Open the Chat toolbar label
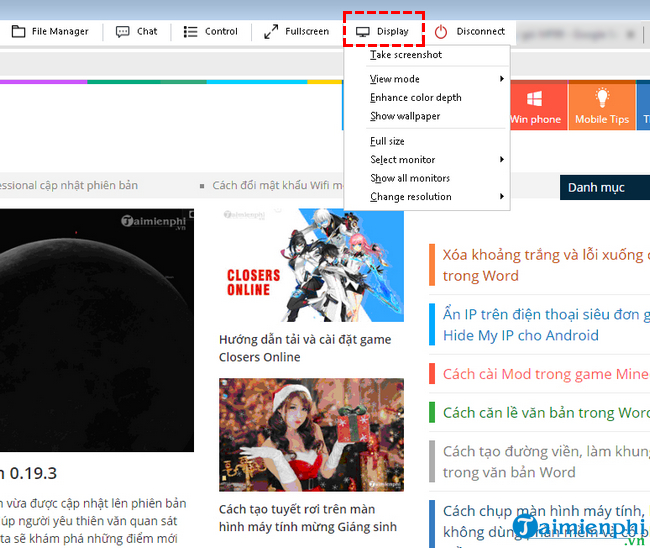The height and width of the screenshot is (548, 650). point(147,32)
